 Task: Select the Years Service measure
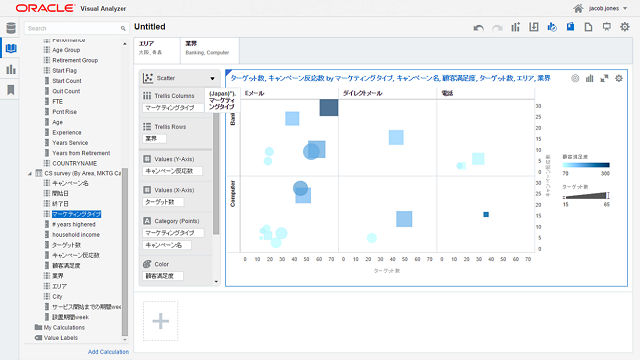[x=70, y=143]
